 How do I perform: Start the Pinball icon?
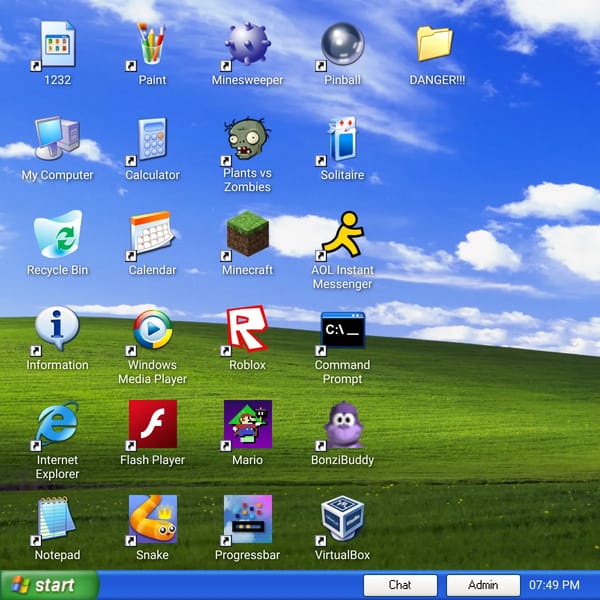coord(342,45)
